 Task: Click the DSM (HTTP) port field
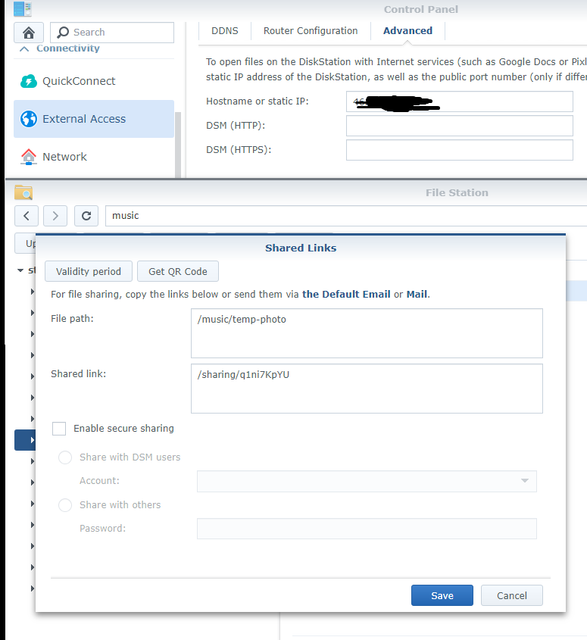pos(460,126)
